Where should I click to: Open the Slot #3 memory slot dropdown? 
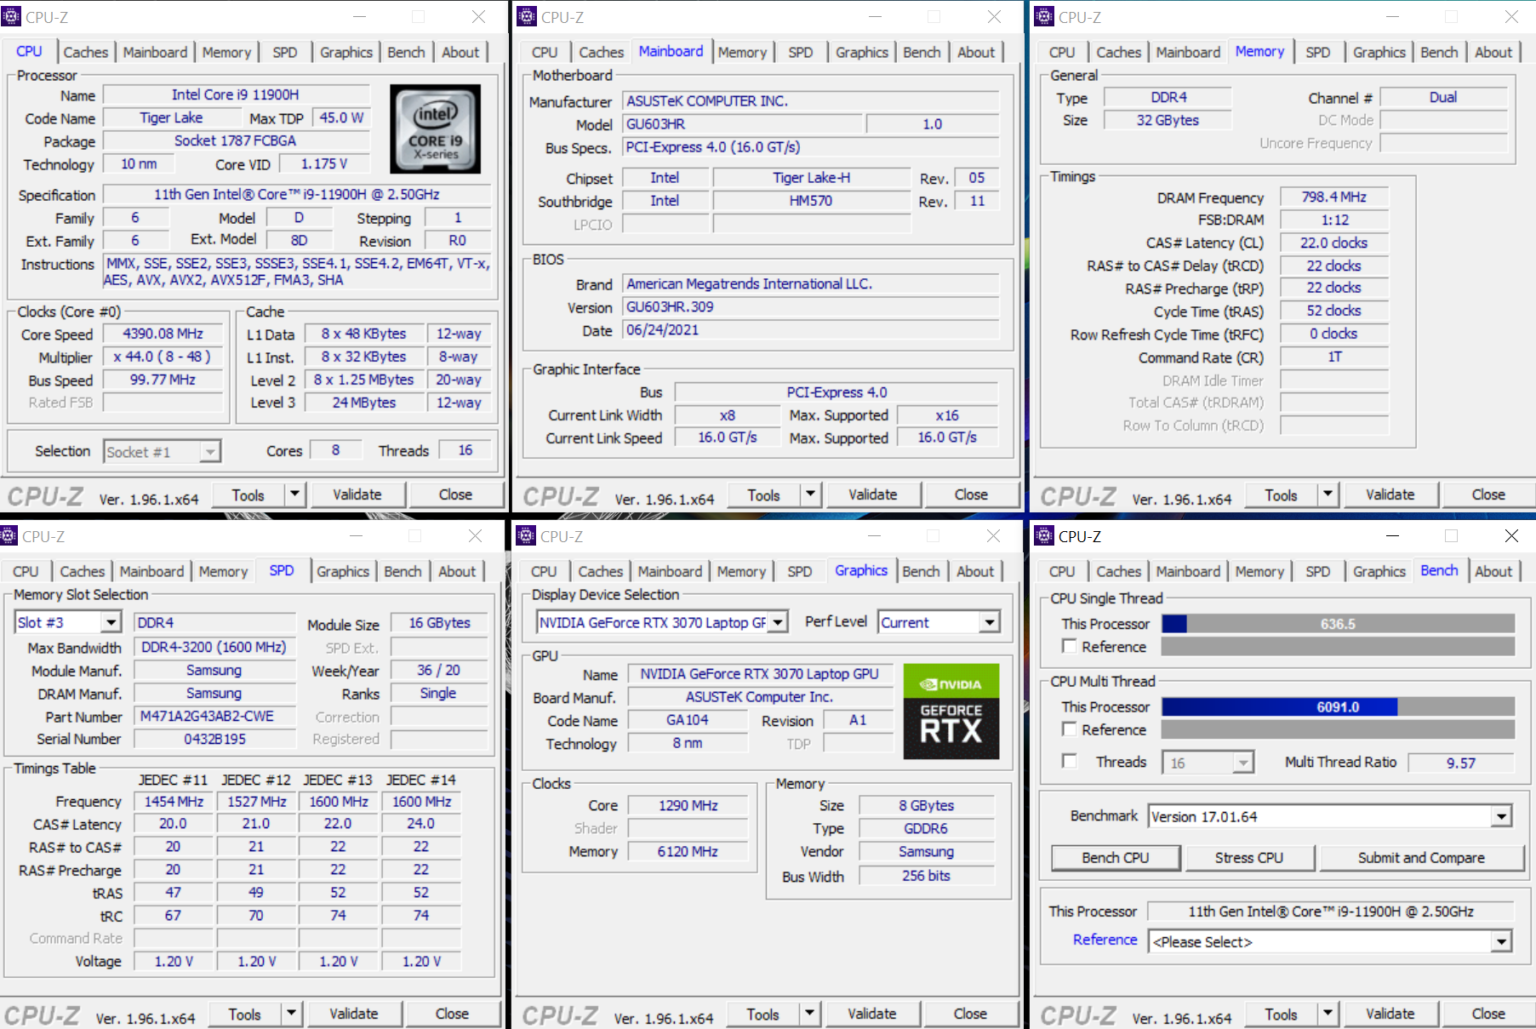tap(111, 623)
